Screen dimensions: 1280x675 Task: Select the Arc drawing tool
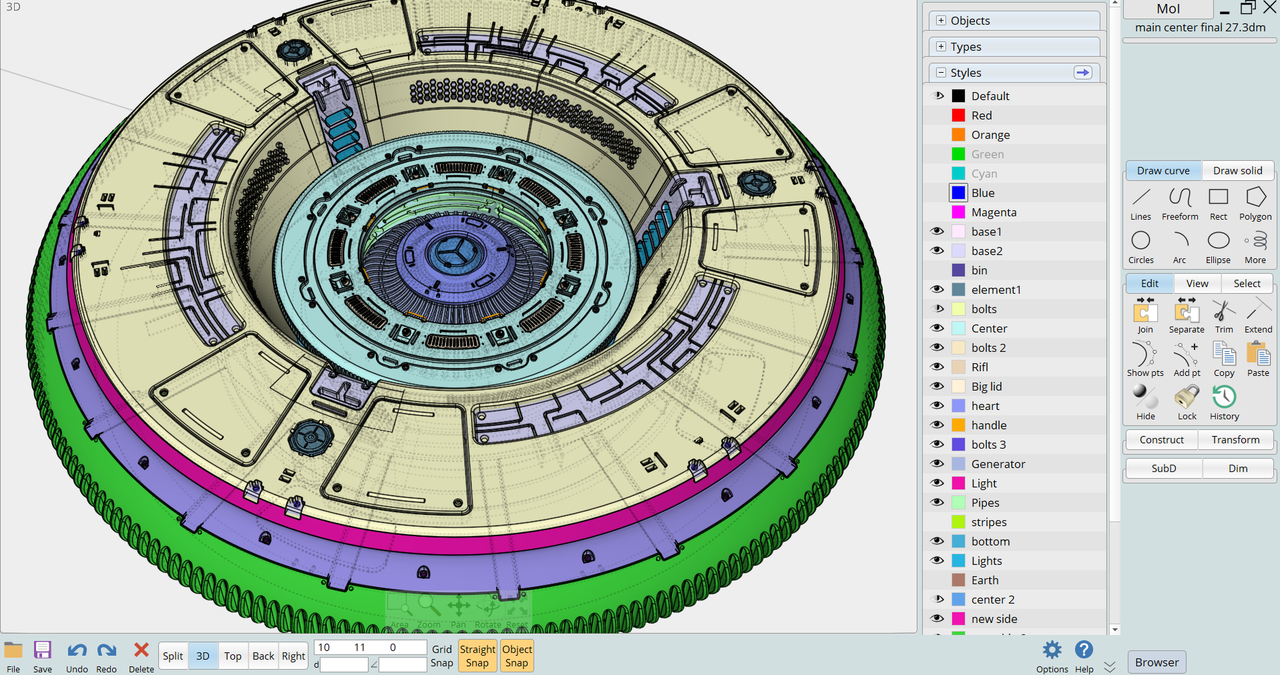1180,247
